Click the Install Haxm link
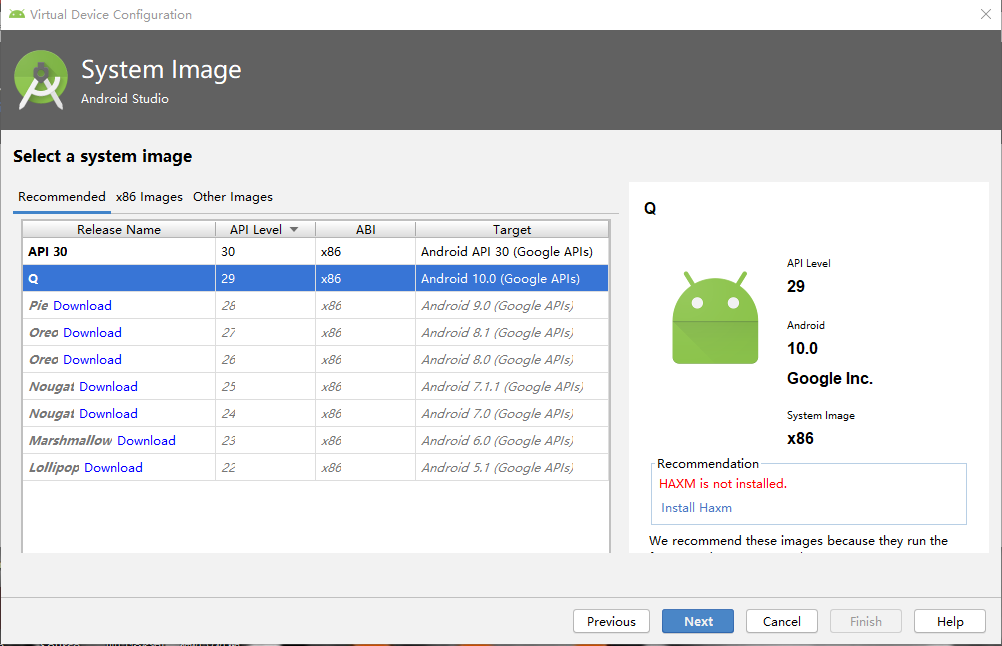This screenshot has height=646, width=1002. (x=696, y=508)
